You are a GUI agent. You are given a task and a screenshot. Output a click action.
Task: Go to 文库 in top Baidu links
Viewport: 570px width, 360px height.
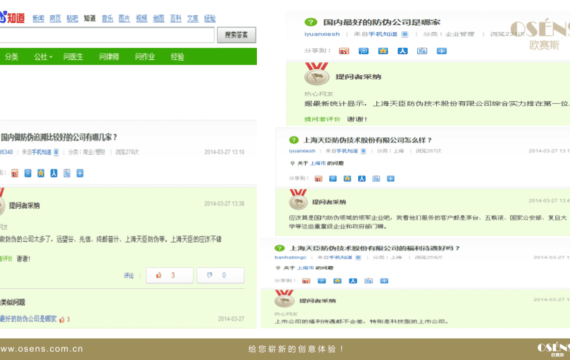click(193, 19)
